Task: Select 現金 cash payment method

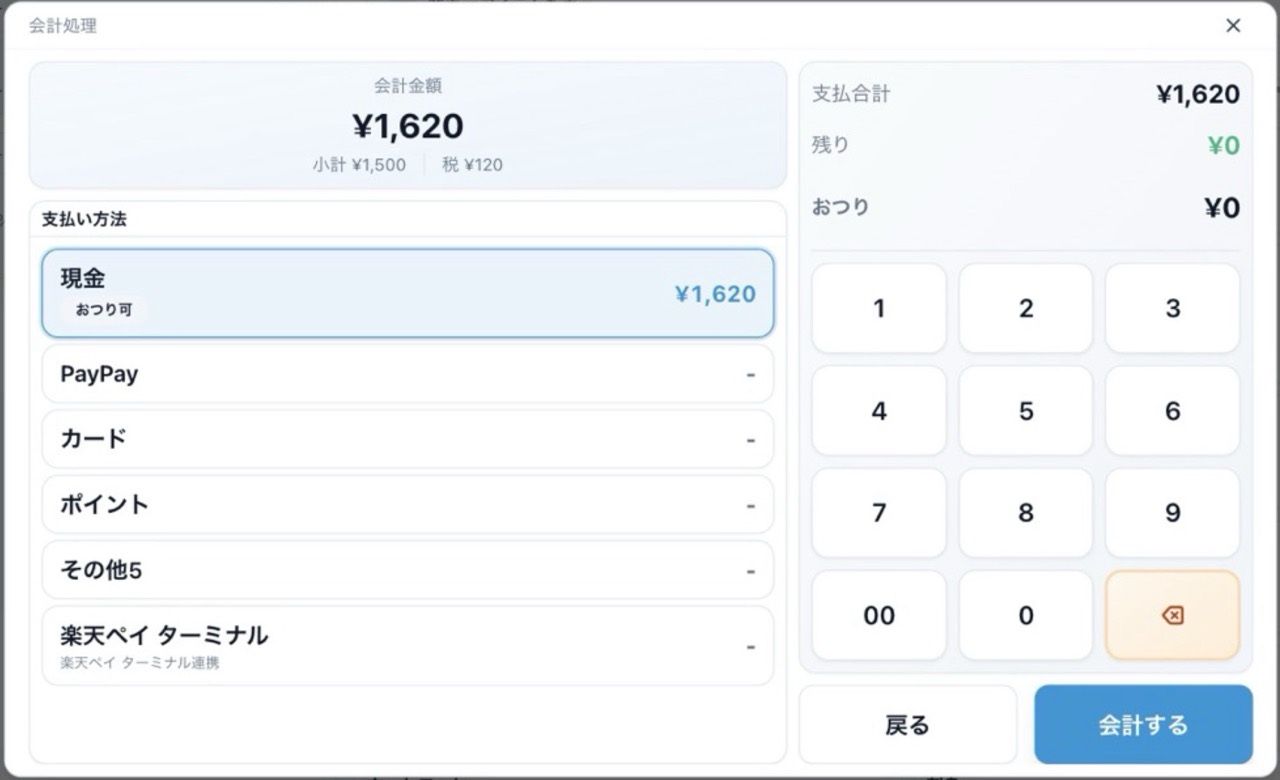Action: coord(408,293)
